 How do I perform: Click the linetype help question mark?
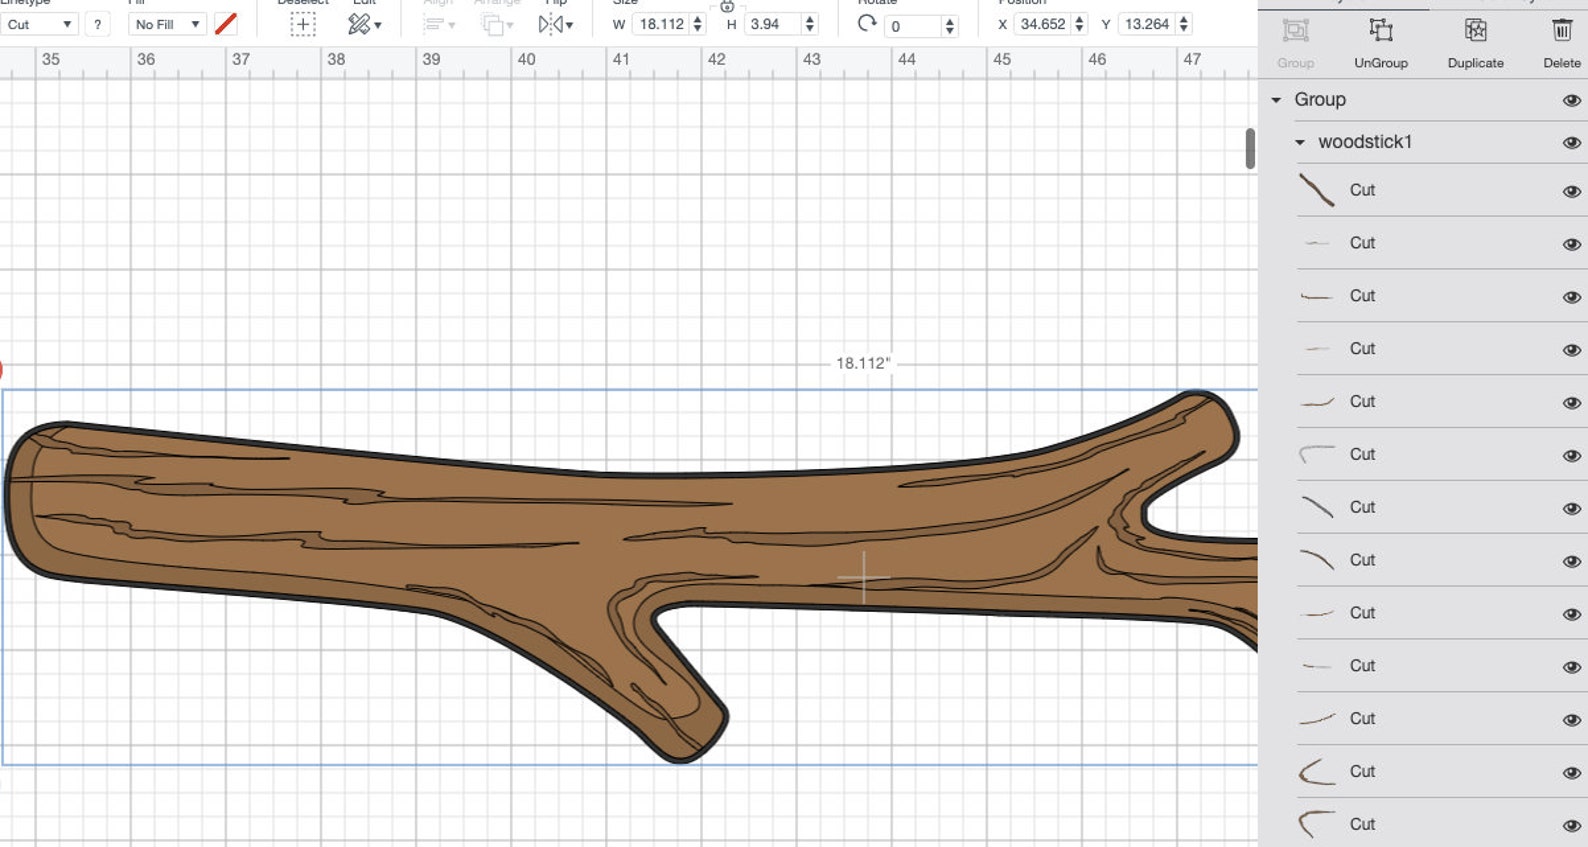97,24
